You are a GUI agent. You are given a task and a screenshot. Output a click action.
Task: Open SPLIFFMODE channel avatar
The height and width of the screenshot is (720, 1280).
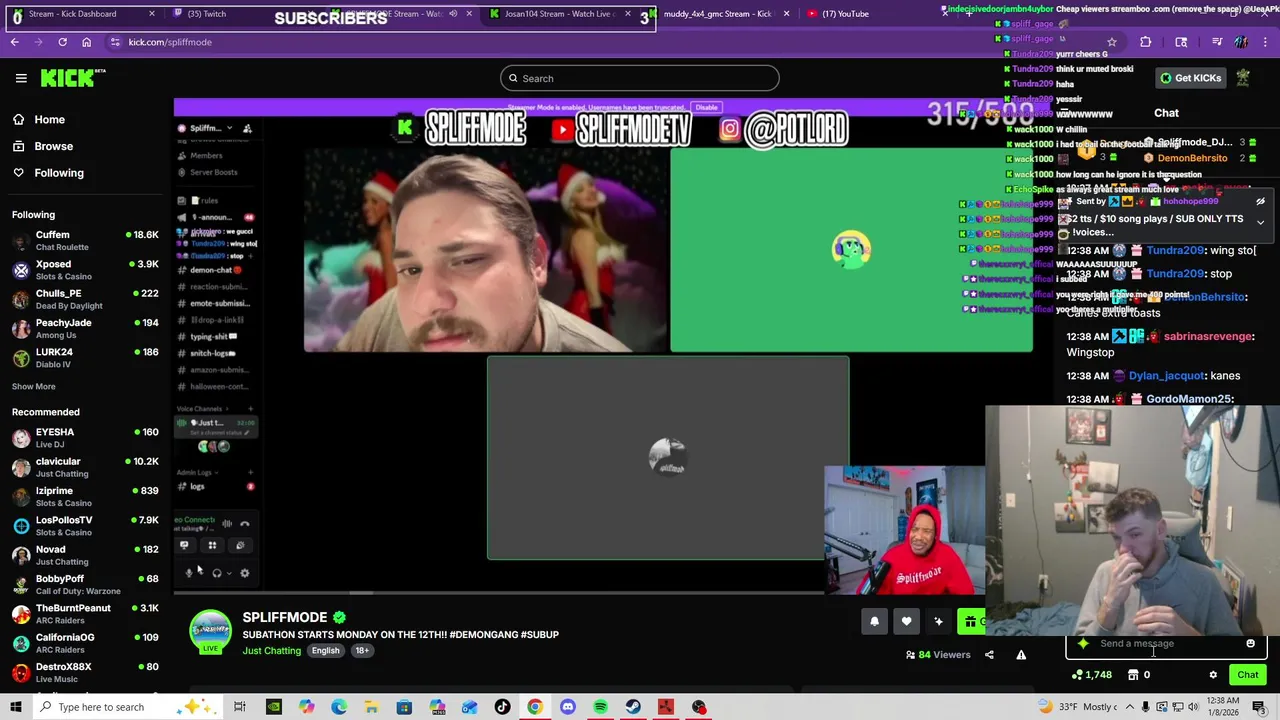pos(210,632)
